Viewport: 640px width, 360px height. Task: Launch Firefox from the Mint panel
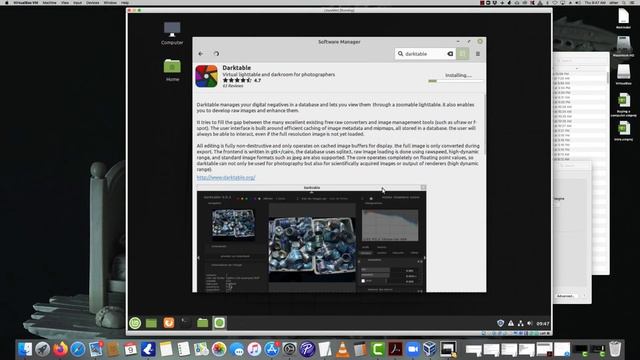point(169,323)
